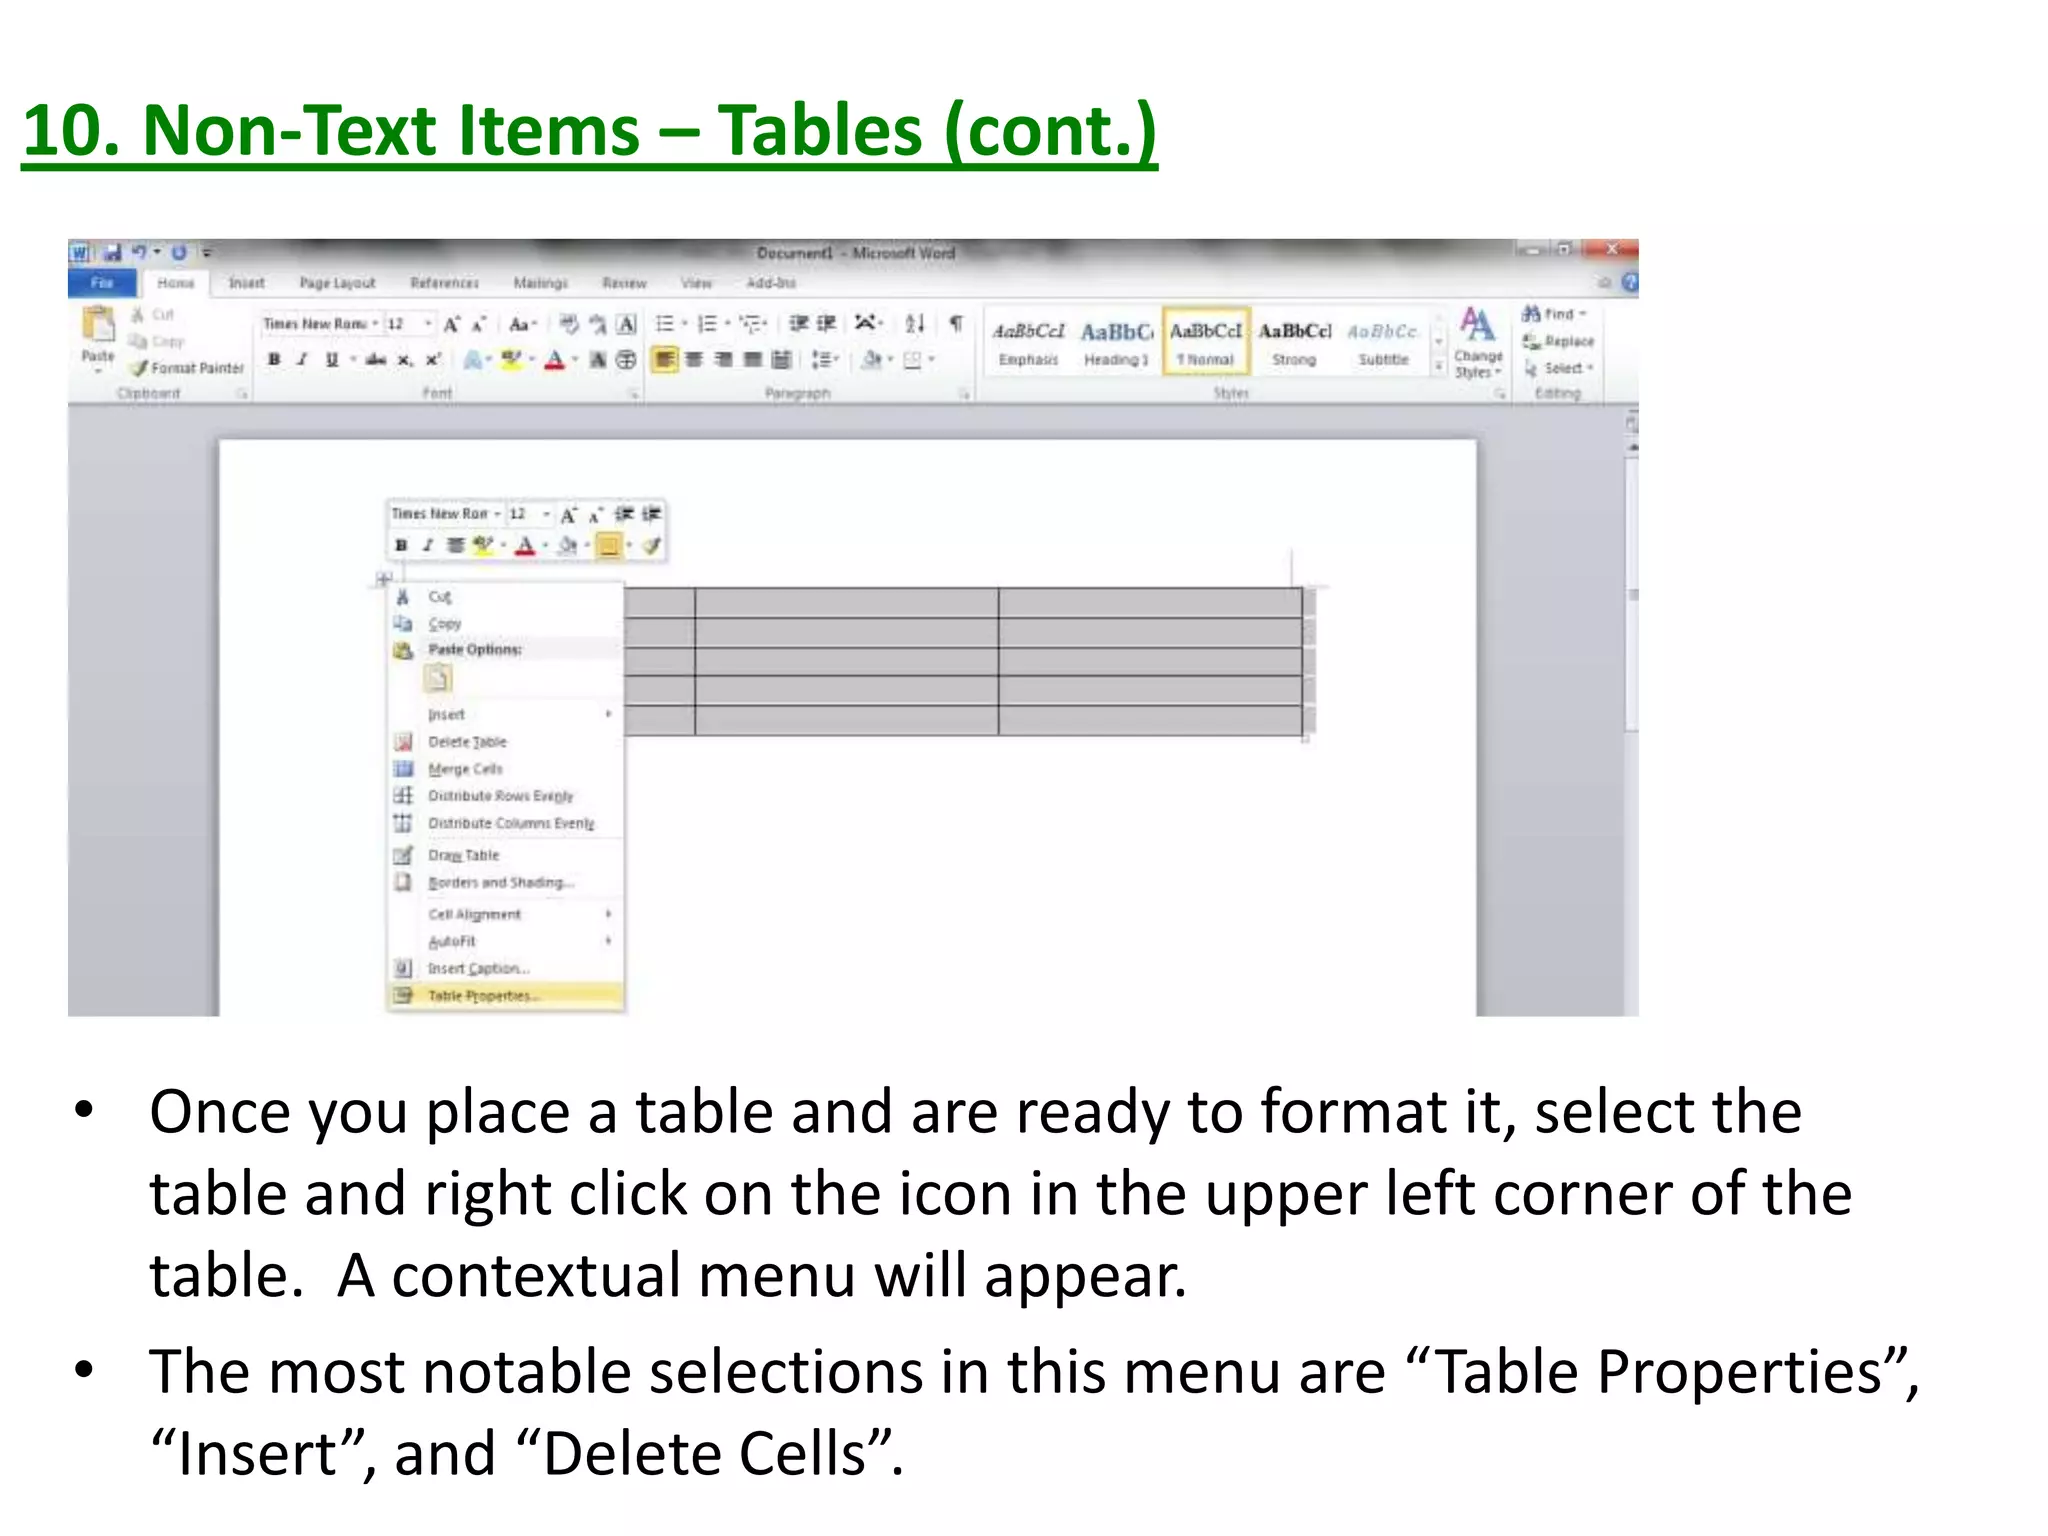Click the Superscript icon in ribbon
The image size is (2048, 1536).
coord(433,360)
